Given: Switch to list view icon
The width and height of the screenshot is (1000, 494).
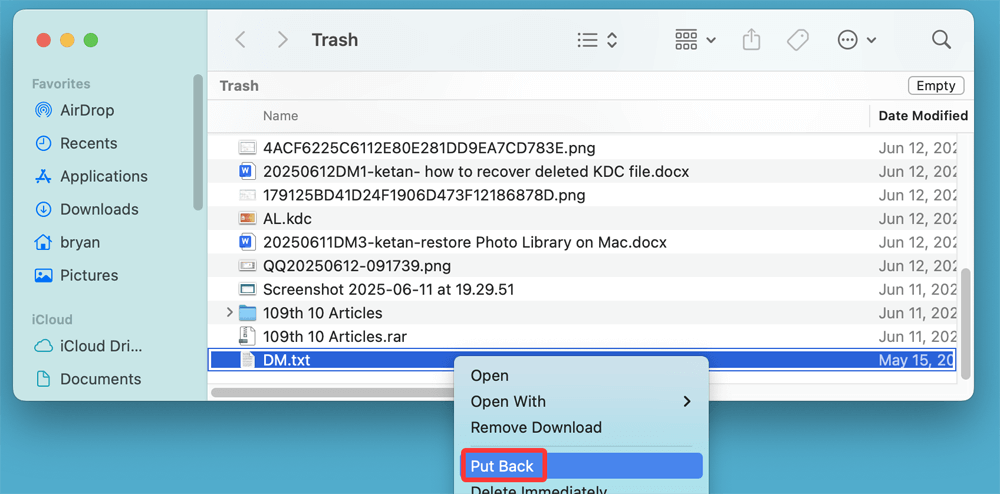Looking at the screenshot, I should coord(587,40).
